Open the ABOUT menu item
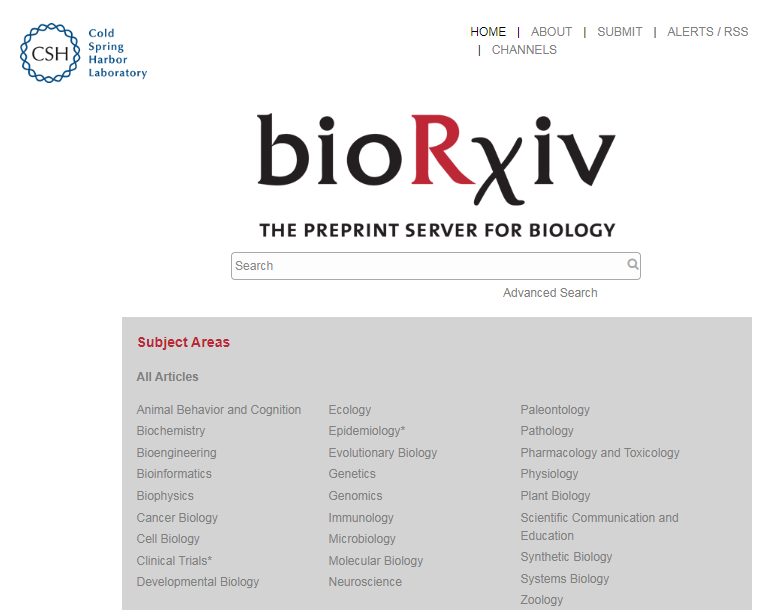Viewport: 760px width, 610px height. 552,32
